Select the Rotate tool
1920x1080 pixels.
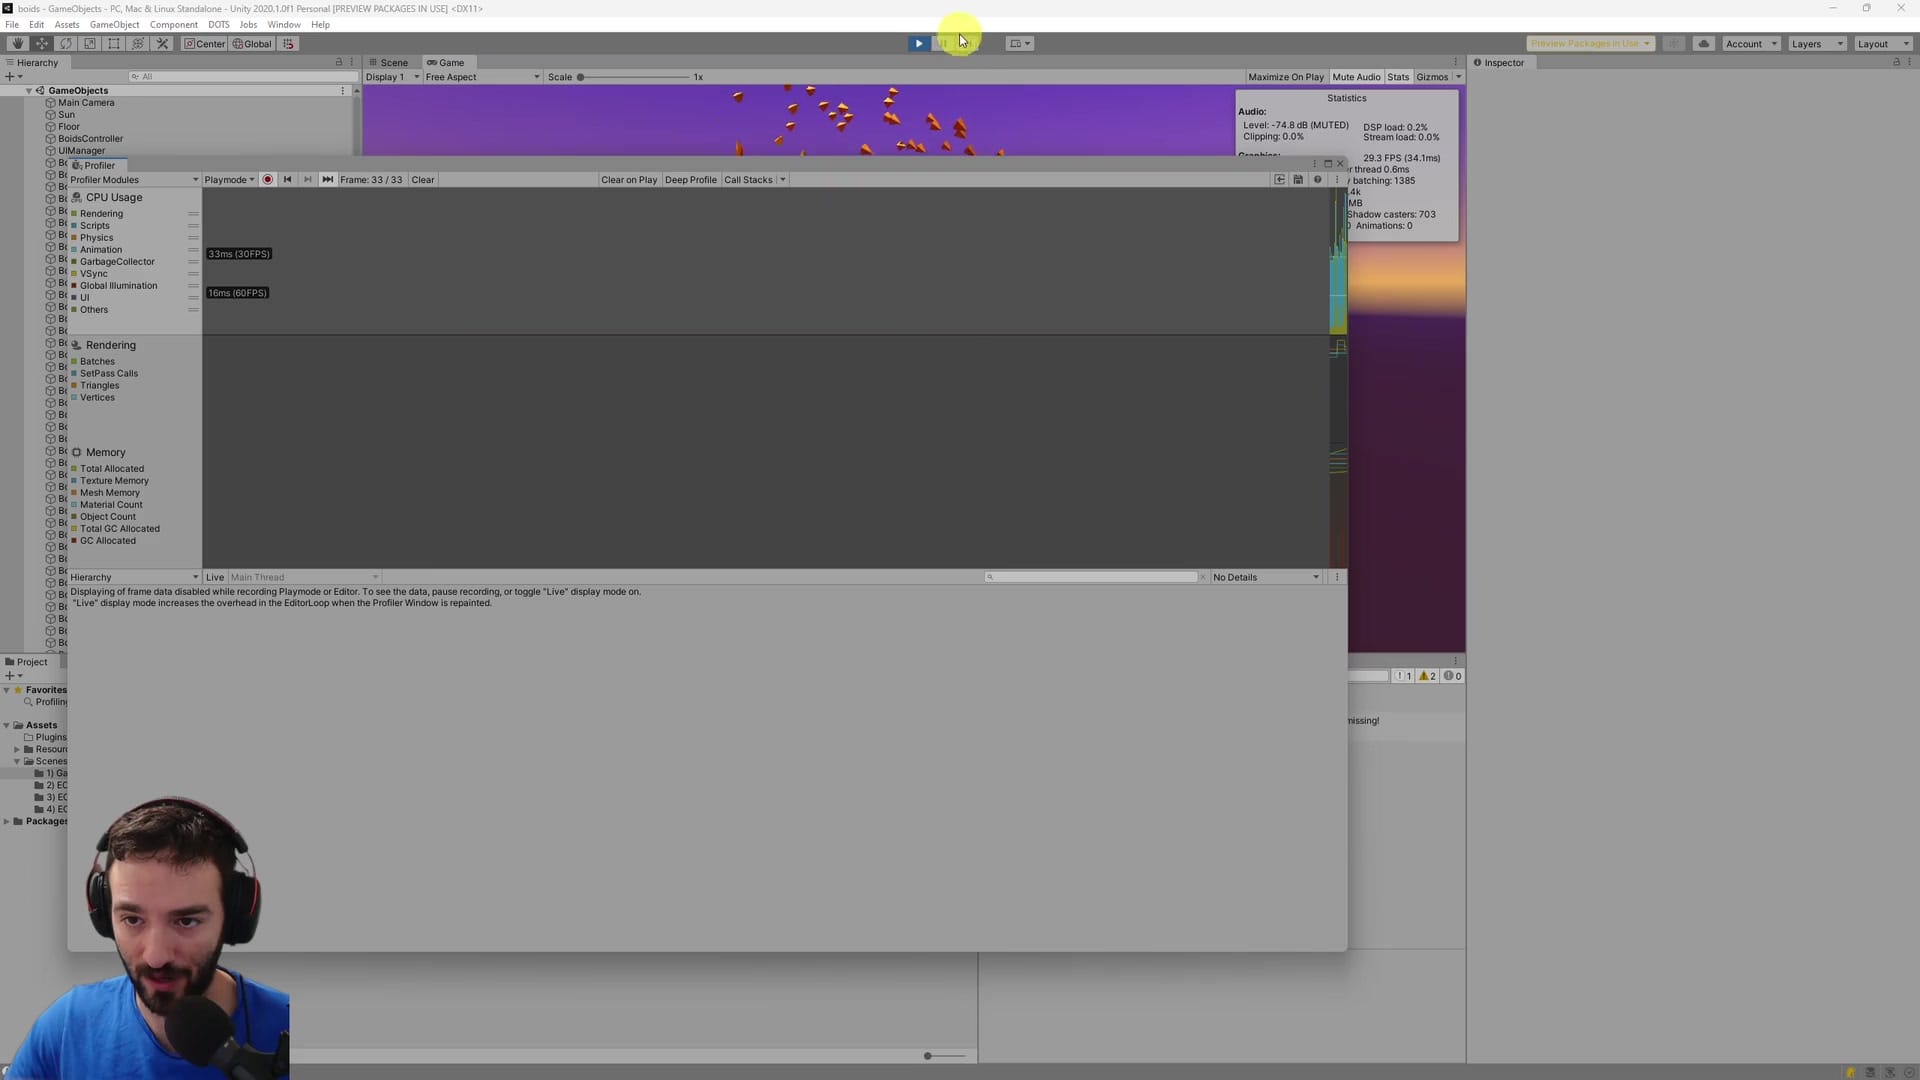coord(66,43)
